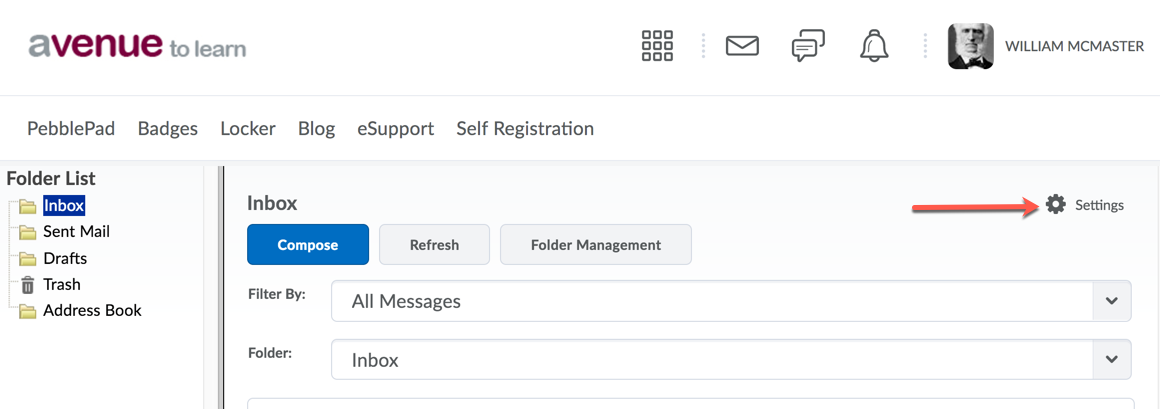Click the Avenue to Learn logo
The height and width of the screenshot is (409, 1160).
[137, 46]
